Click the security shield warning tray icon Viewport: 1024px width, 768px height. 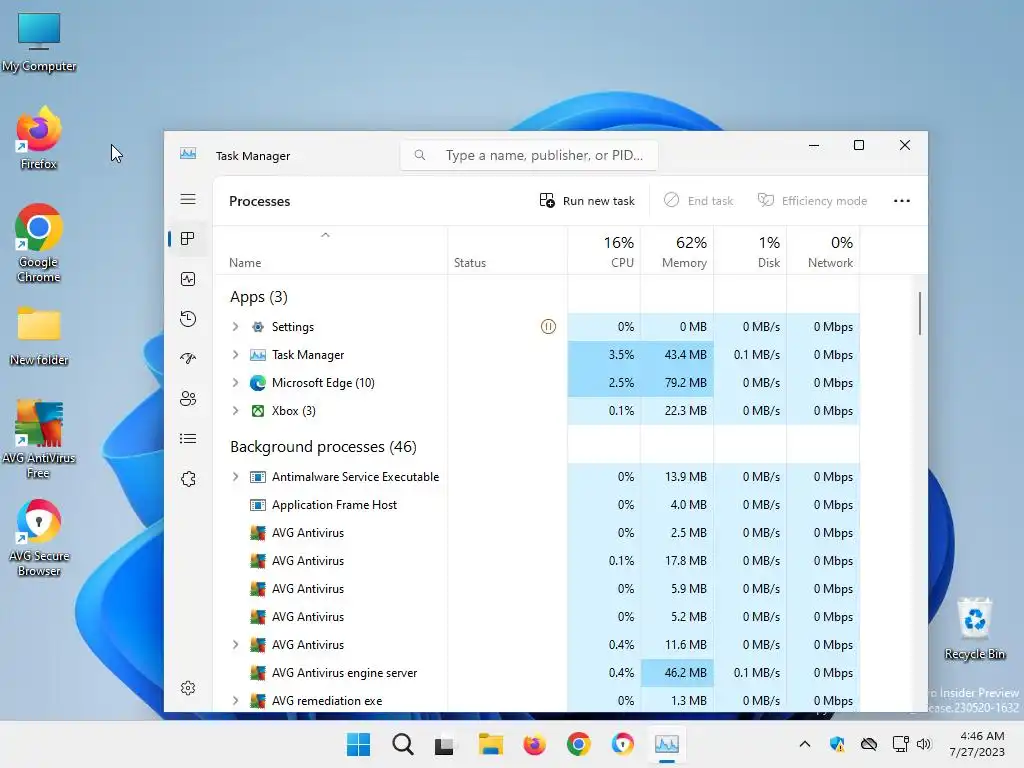[x=837, y=744]
